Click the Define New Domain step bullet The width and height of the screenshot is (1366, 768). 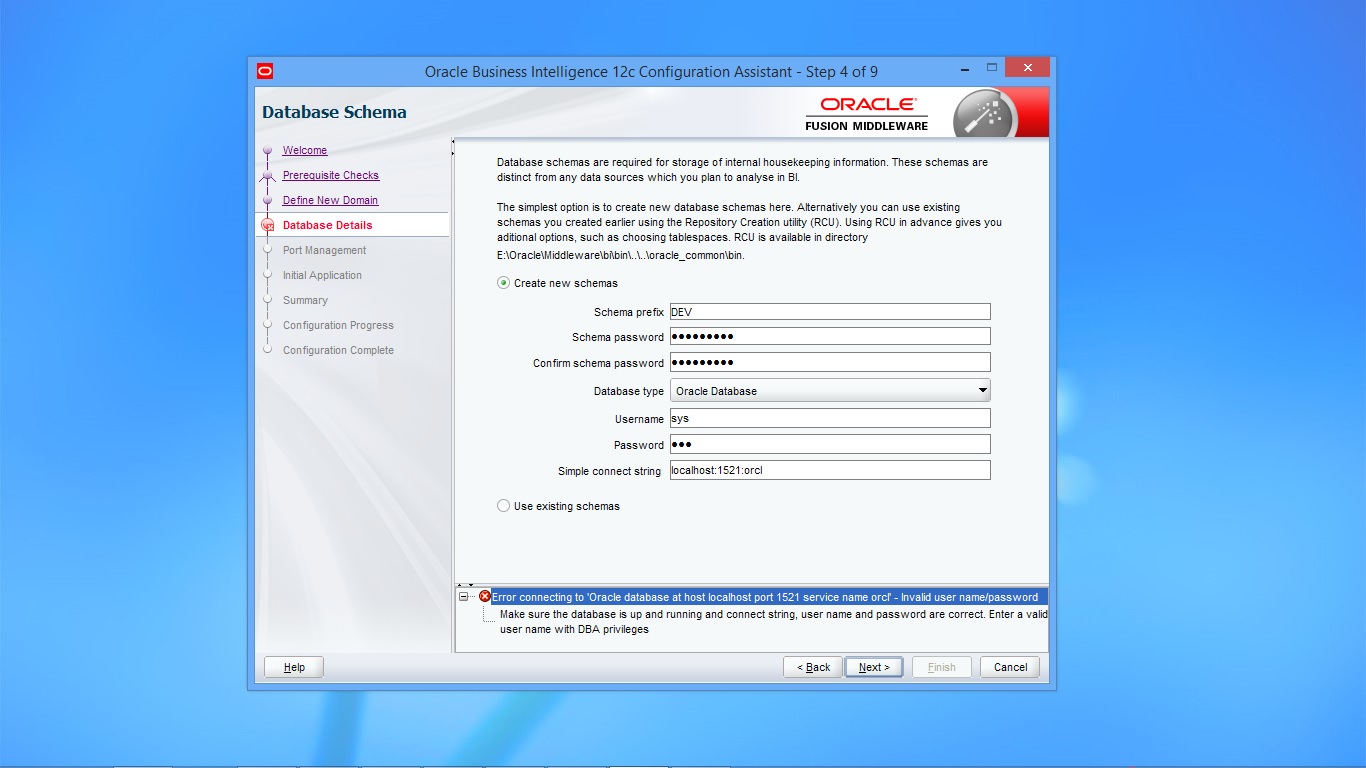267,201
